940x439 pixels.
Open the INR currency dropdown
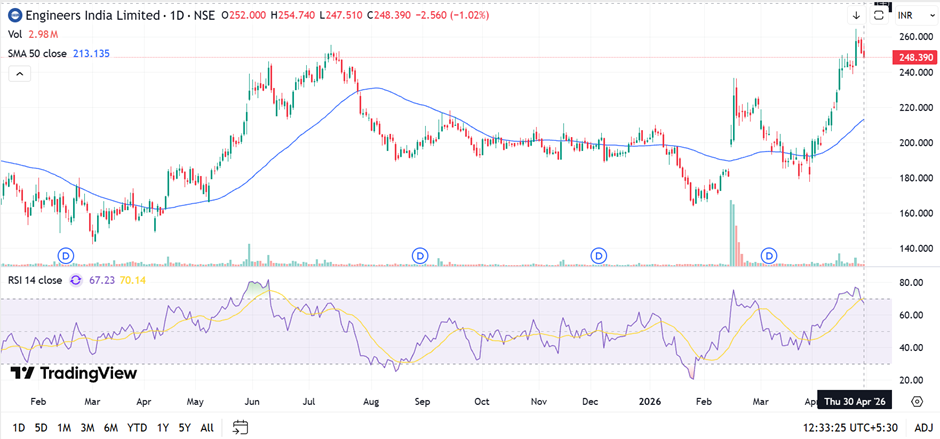point(909,16)
